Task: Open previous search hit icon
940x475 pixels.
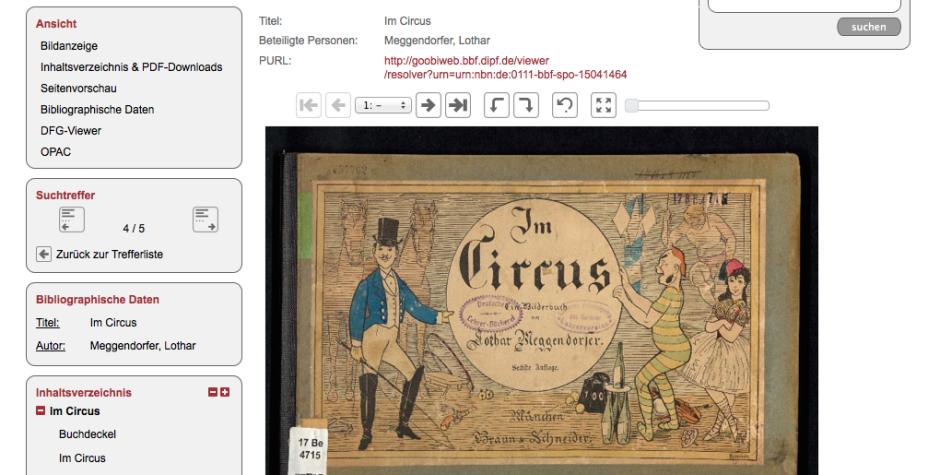Action: point(72,220)
